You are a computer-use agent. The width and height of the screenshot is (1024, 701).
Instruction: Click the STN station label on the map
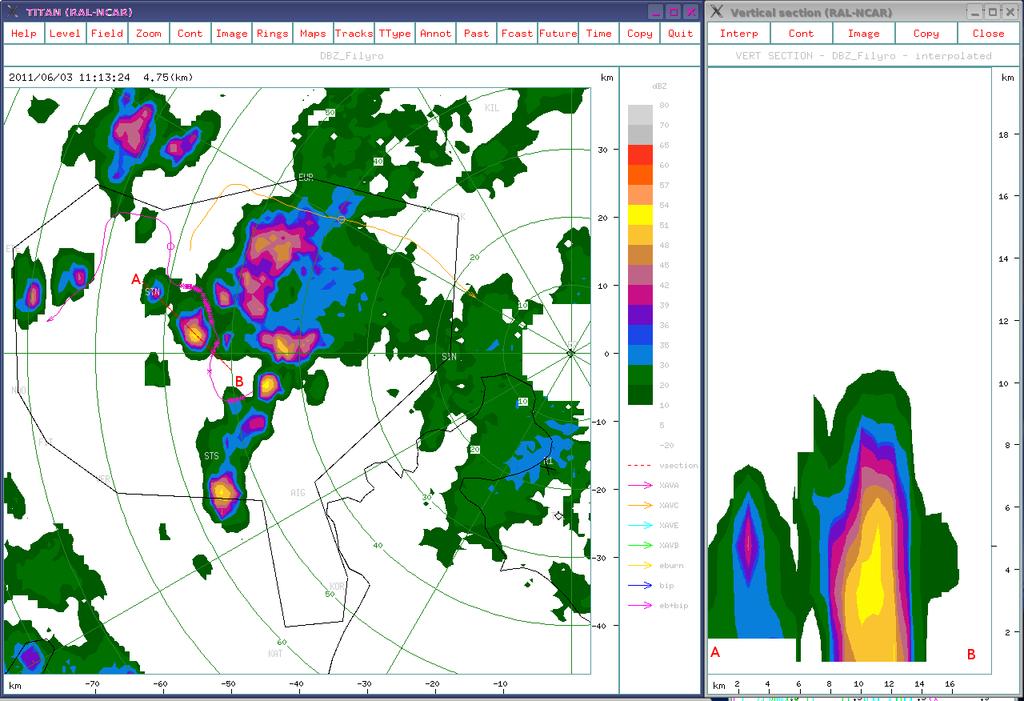click(x=153, y=292)
